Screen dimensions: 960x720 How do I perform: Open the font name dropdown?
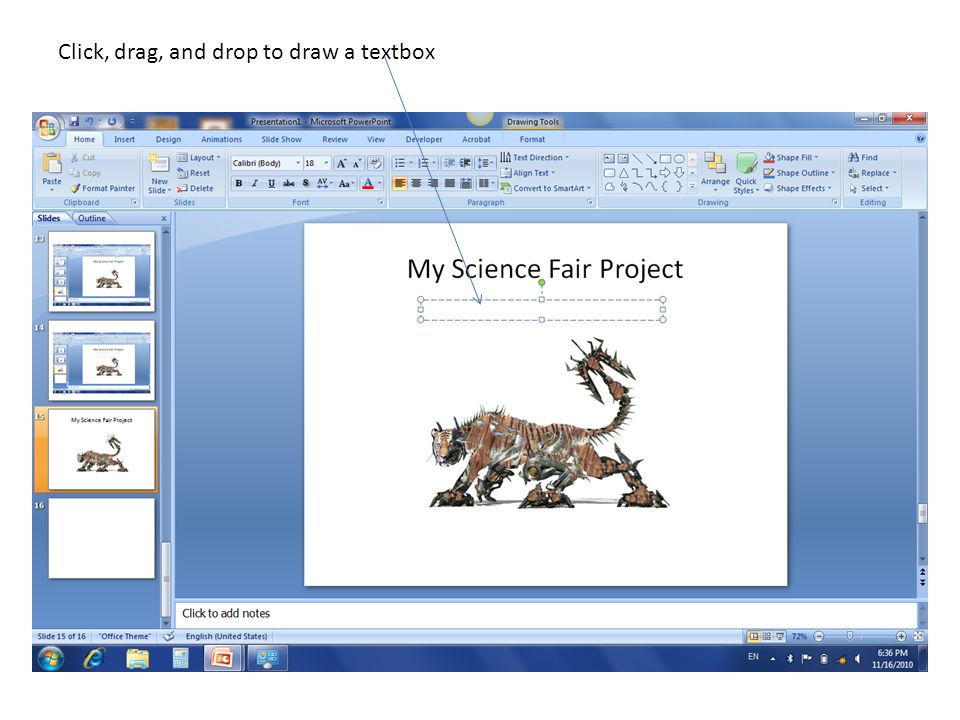point(298,163)
